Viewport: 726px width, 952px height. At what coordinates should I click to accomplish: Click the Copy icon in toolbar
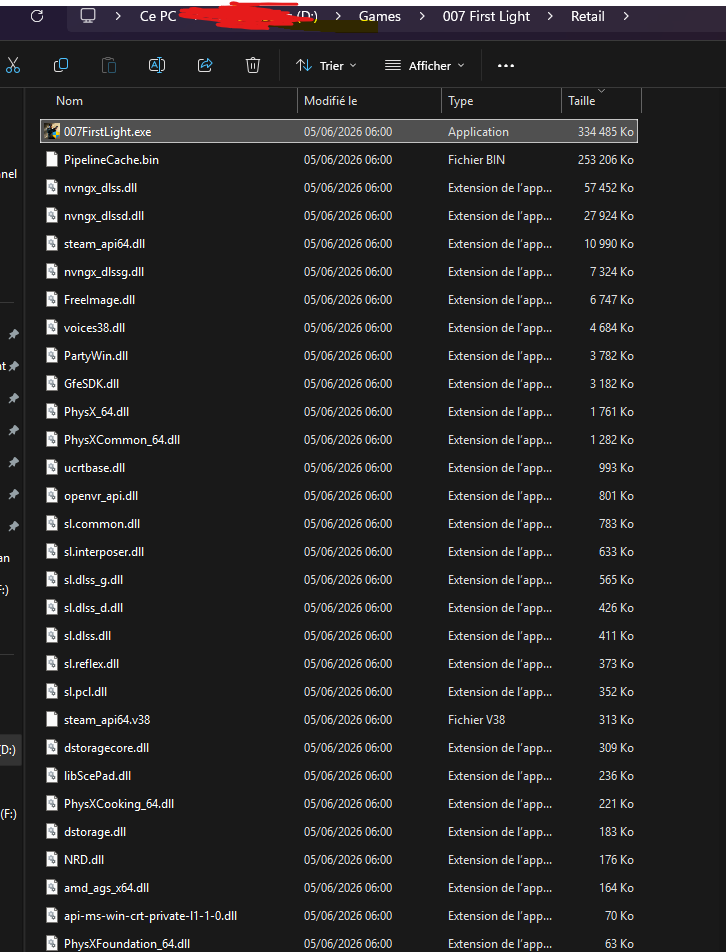pos(61,65)
